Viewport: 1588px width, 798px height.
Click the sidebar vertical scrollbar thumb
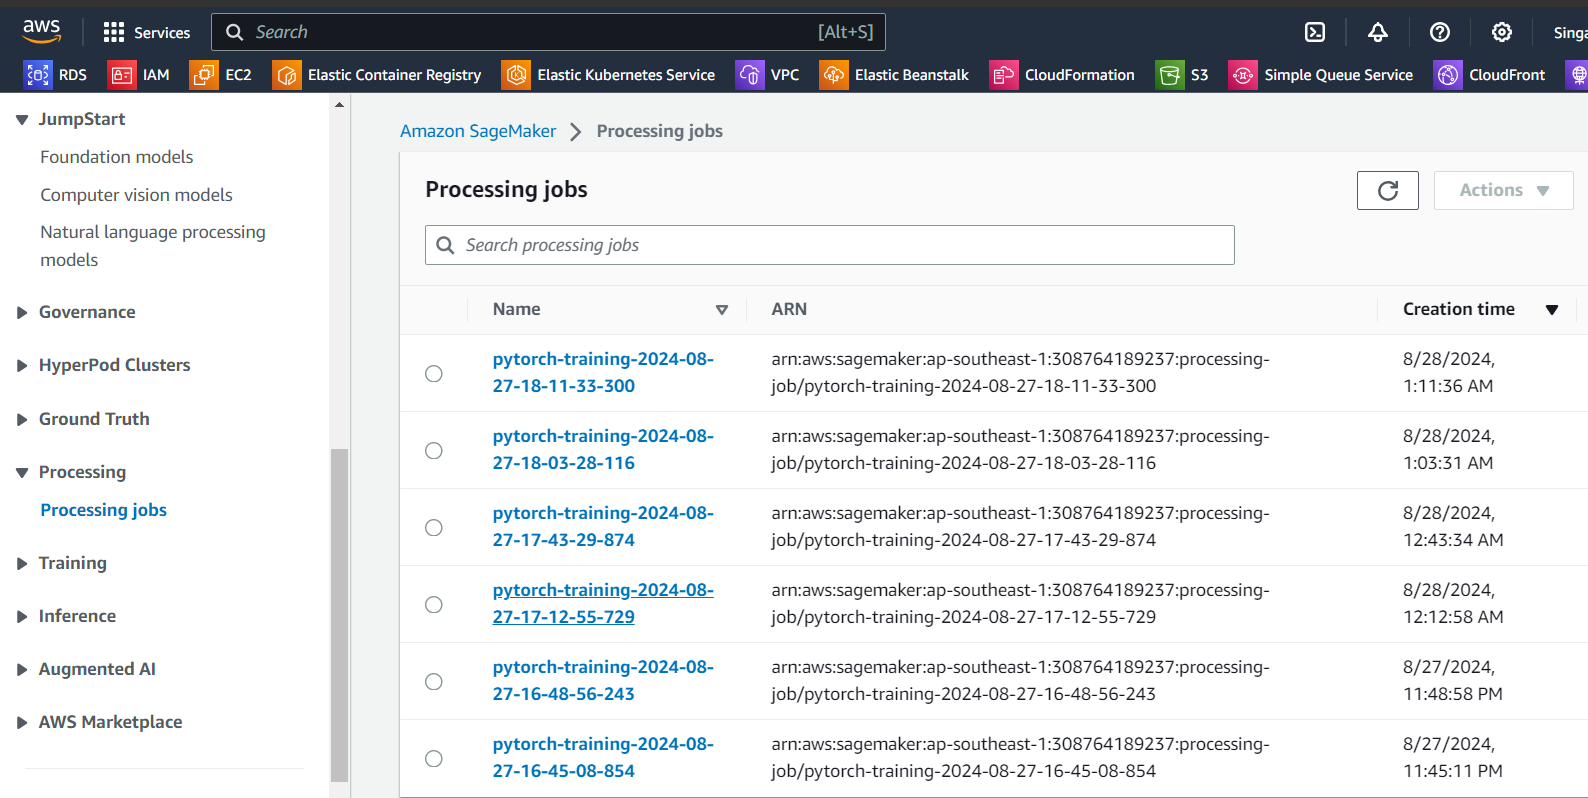click(339, 614)
